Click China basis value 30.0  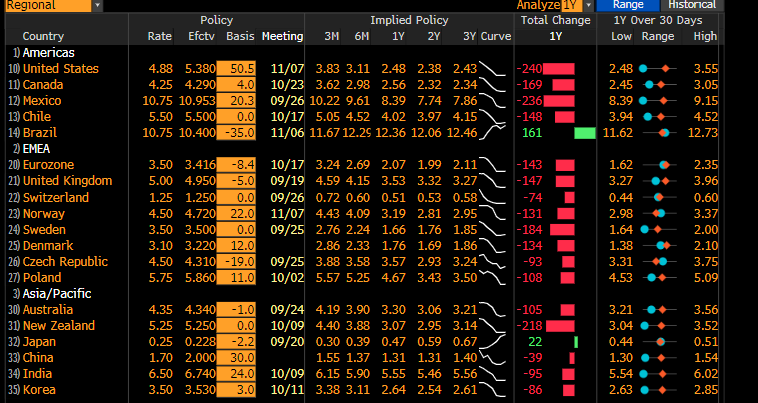(x=236, y=358)
